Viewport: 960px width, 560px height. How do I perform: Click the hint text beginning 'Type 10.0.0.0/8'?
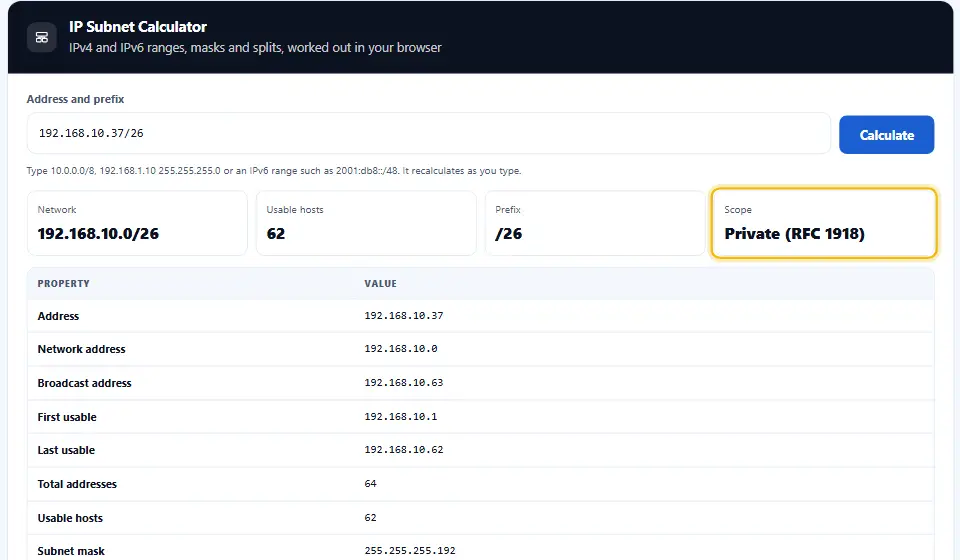[x=274, y=171]
